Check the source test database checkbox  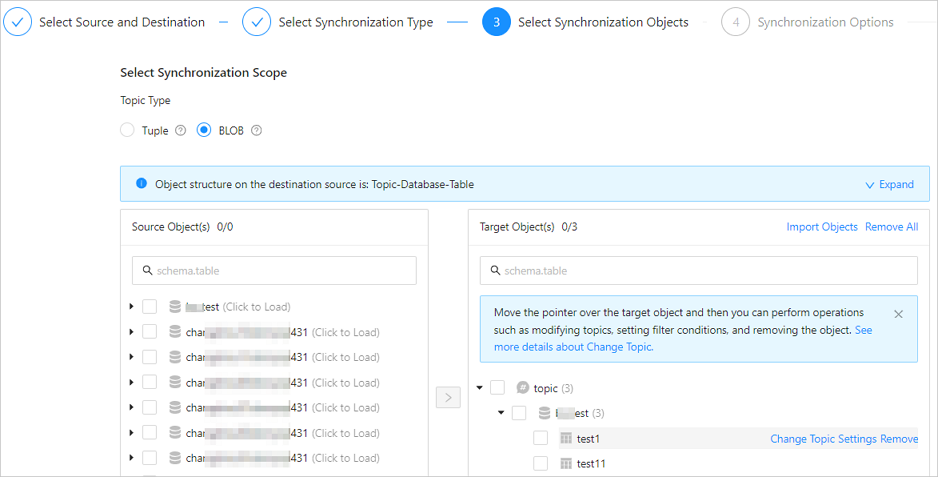coord(150,307)
